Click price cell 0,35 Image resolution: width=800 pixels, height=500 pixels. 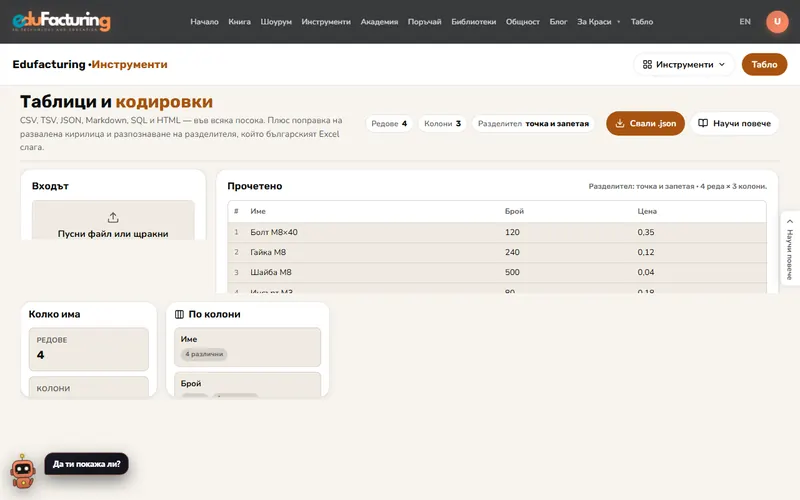coord(646,232)
